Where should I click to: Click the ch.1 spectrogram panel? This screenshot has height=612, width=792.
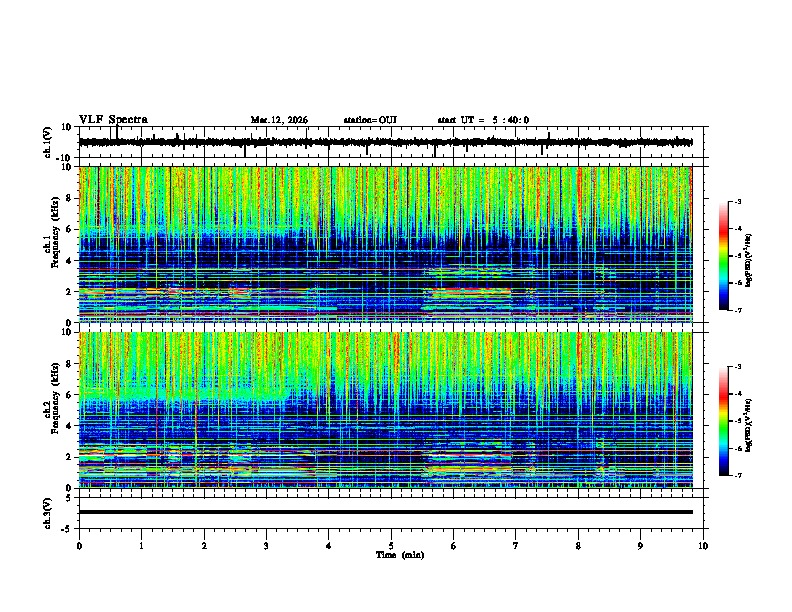coord(385,244)
